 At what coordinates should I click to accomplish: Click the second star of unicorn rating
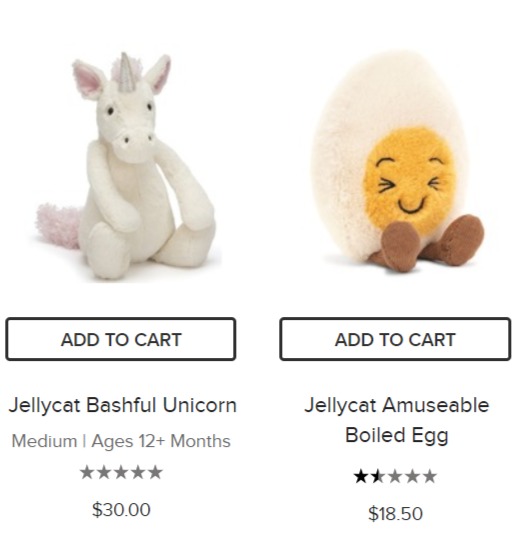tap(104, 473)
